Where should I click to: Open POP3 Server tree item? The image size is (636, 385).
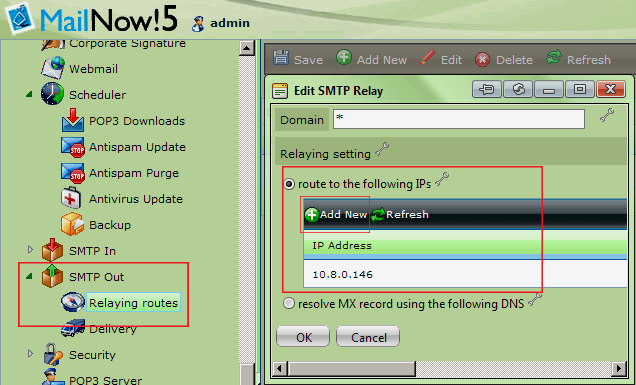(x=105, y=381)
